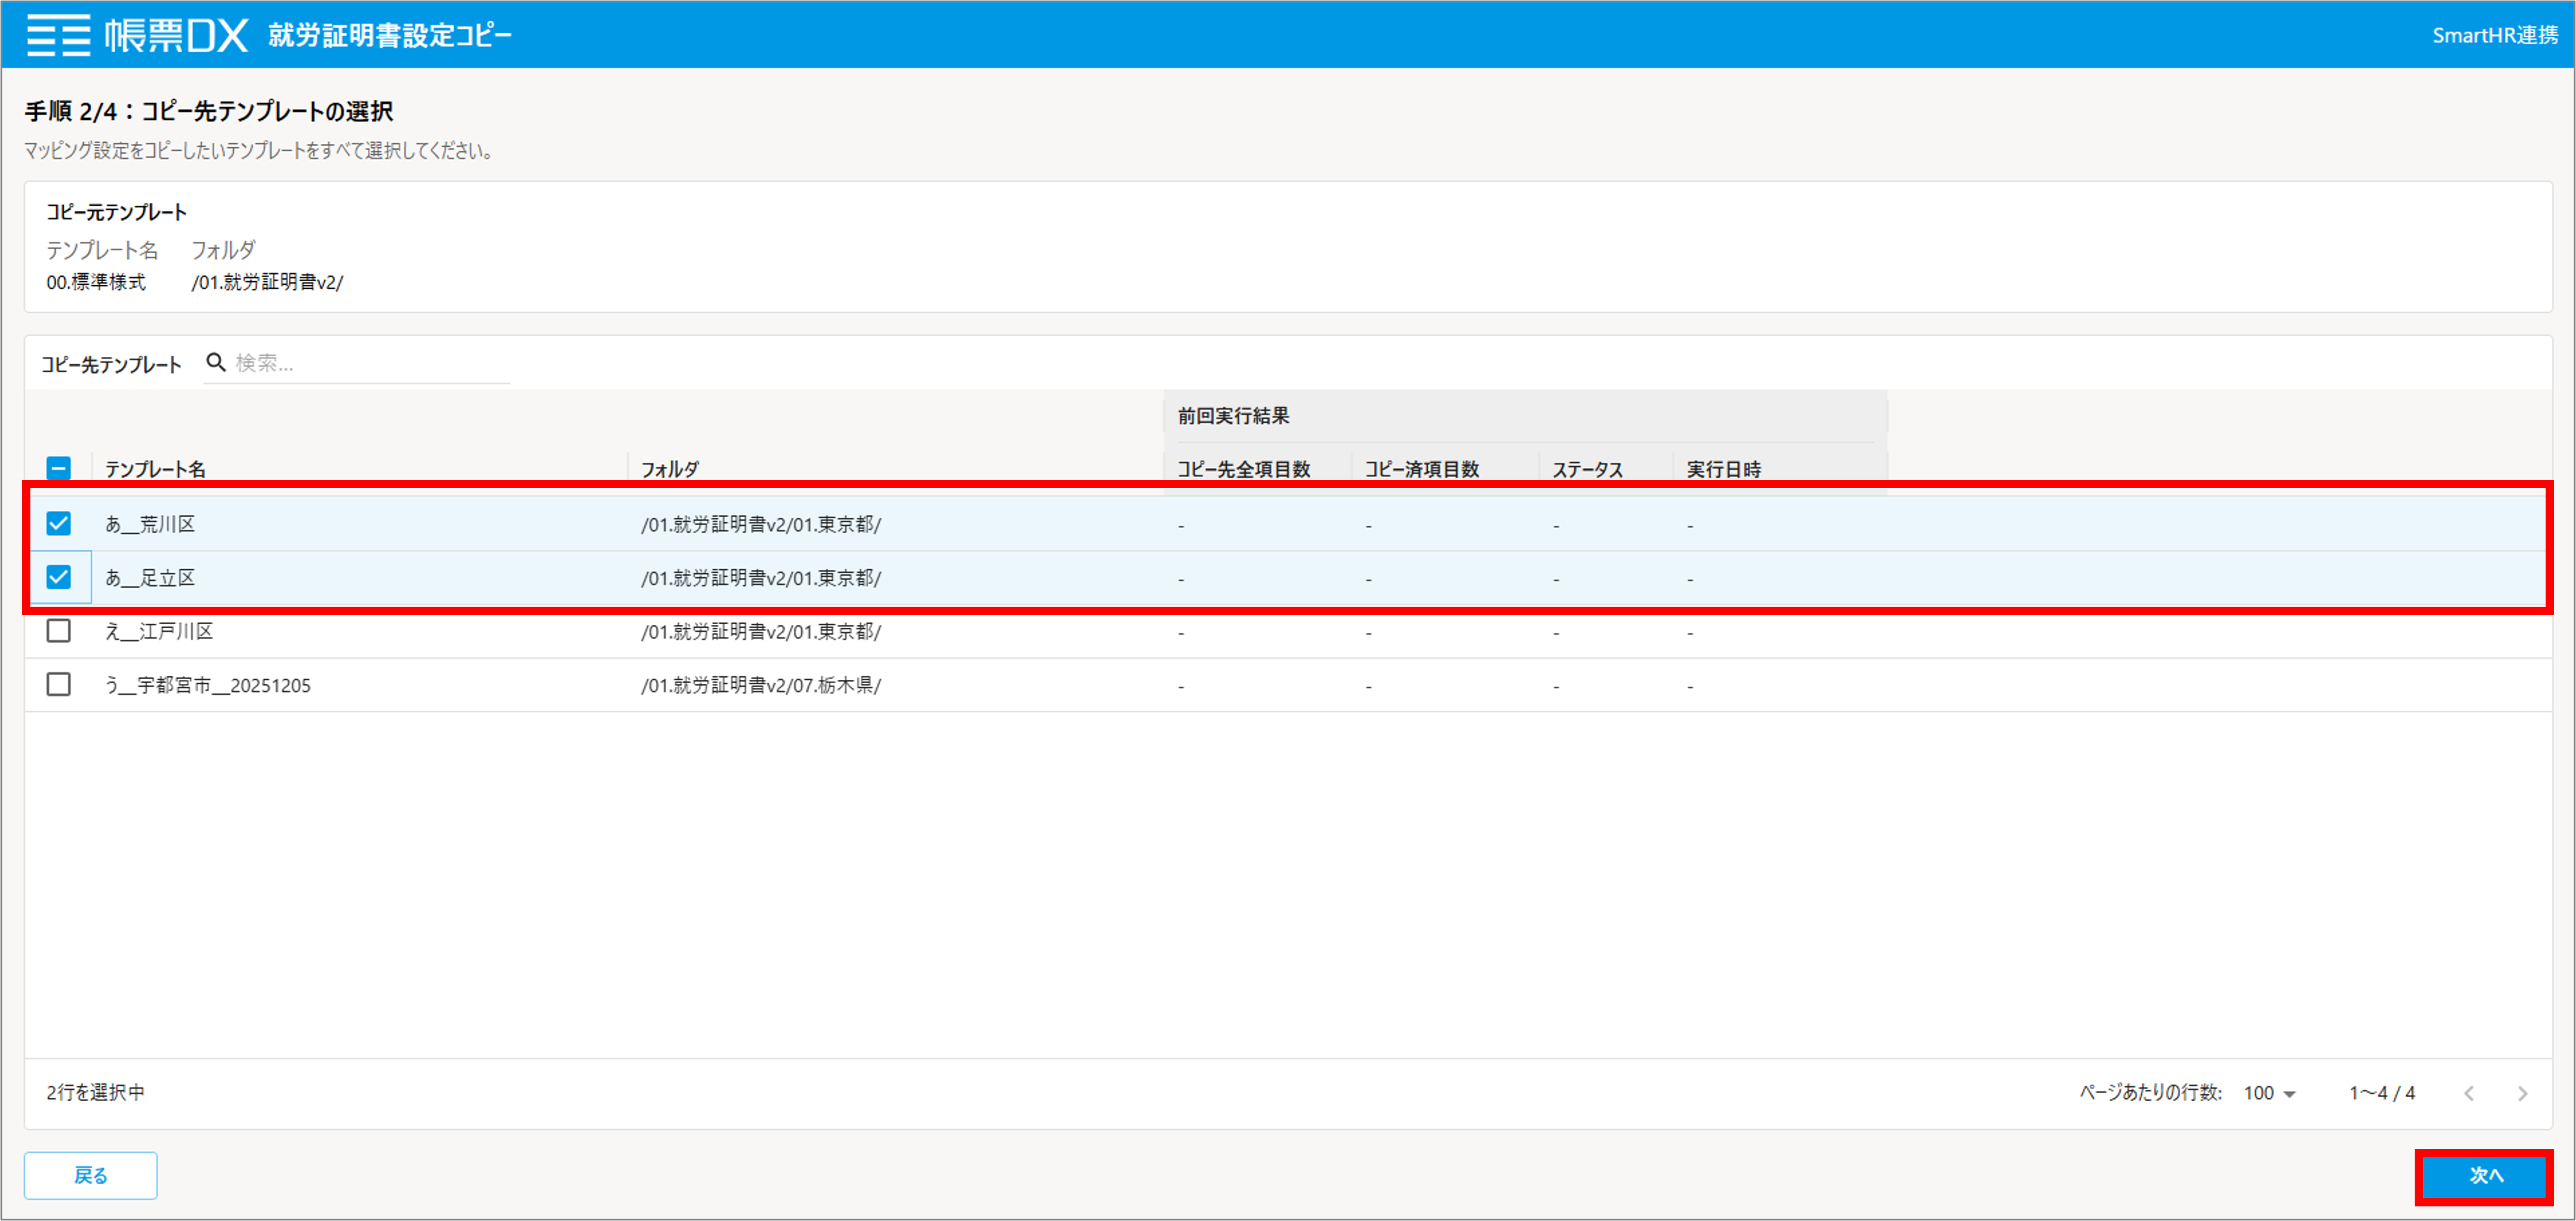Toggle the select-all header checkbox

(x=59, y=468)
